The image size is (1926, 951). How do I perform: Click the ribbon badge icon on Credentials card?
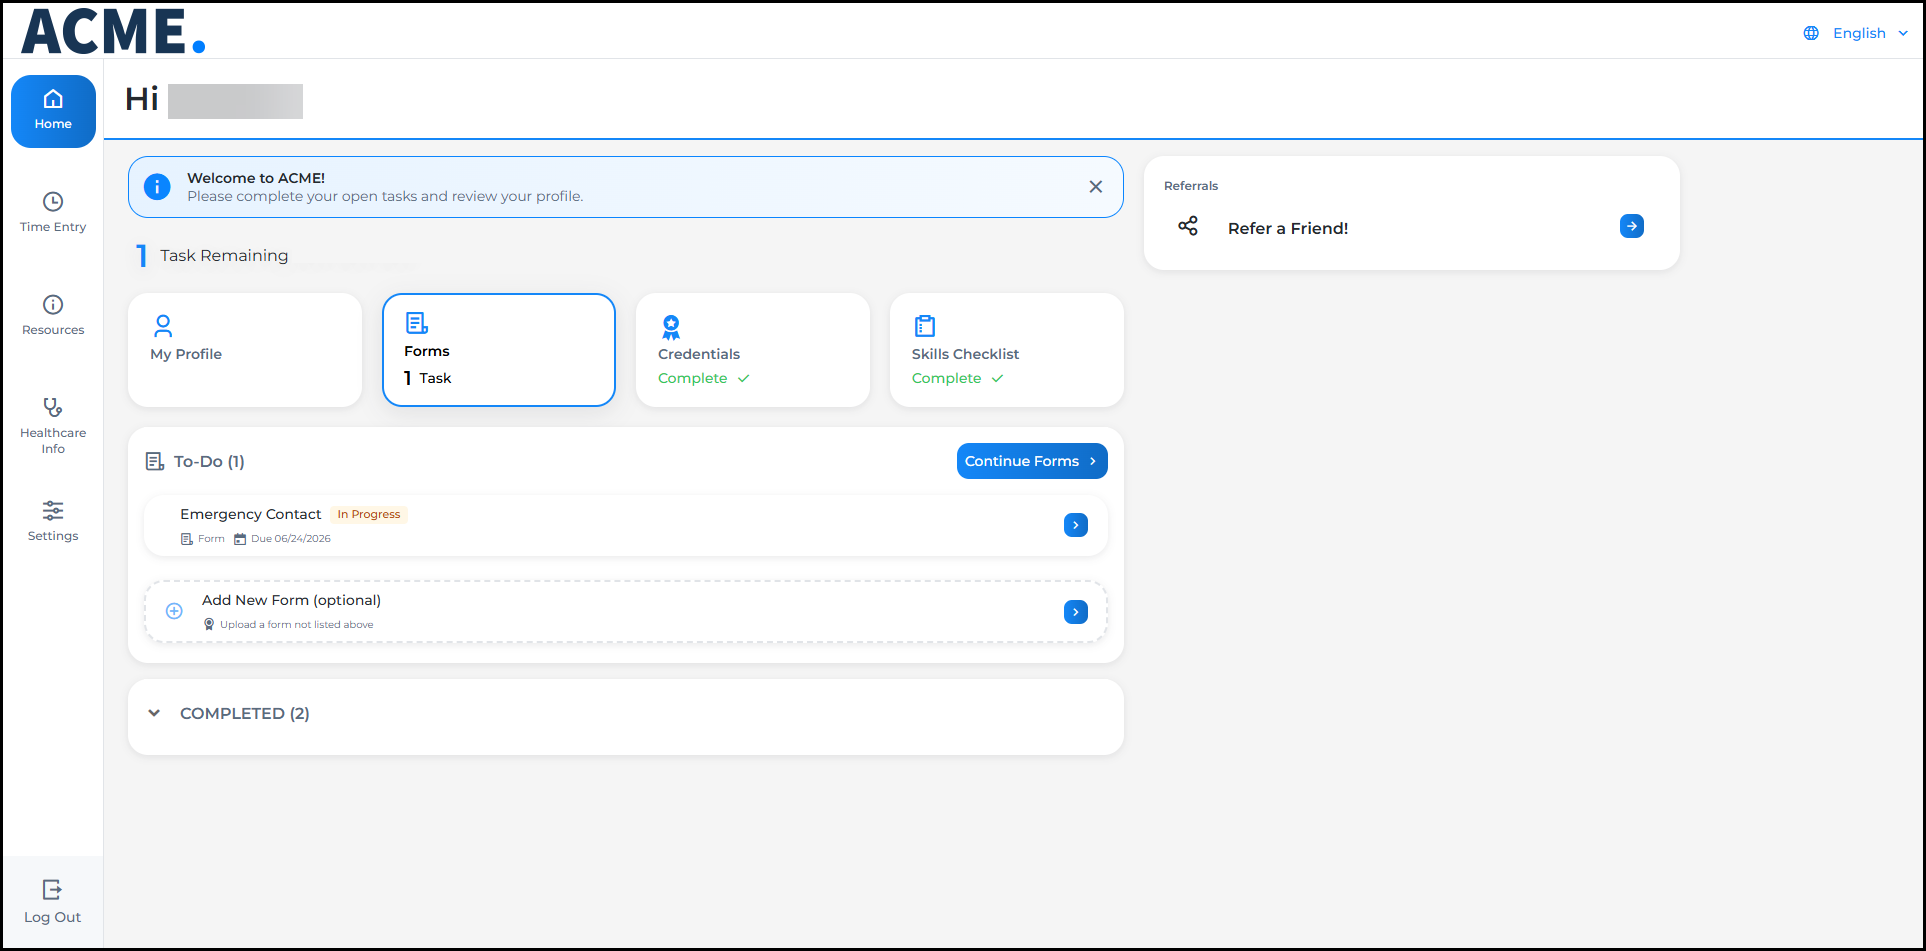(x=671, y=327)
